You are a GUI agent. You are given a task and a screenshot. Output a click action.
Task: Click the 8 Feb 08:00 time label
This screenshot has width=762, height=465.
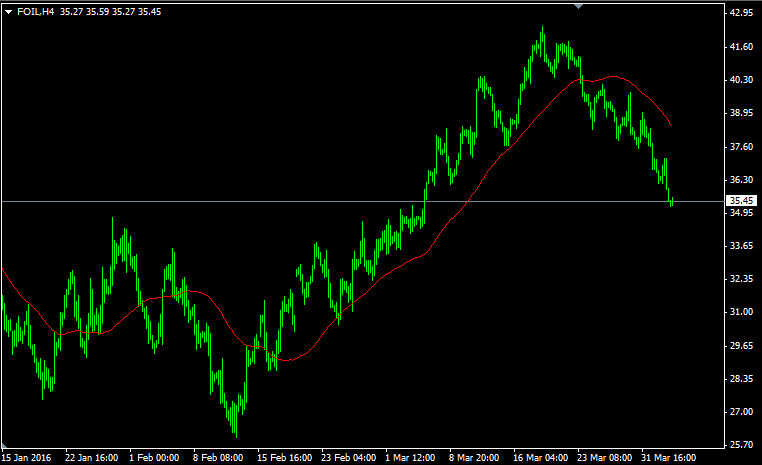tap(218, 458)
